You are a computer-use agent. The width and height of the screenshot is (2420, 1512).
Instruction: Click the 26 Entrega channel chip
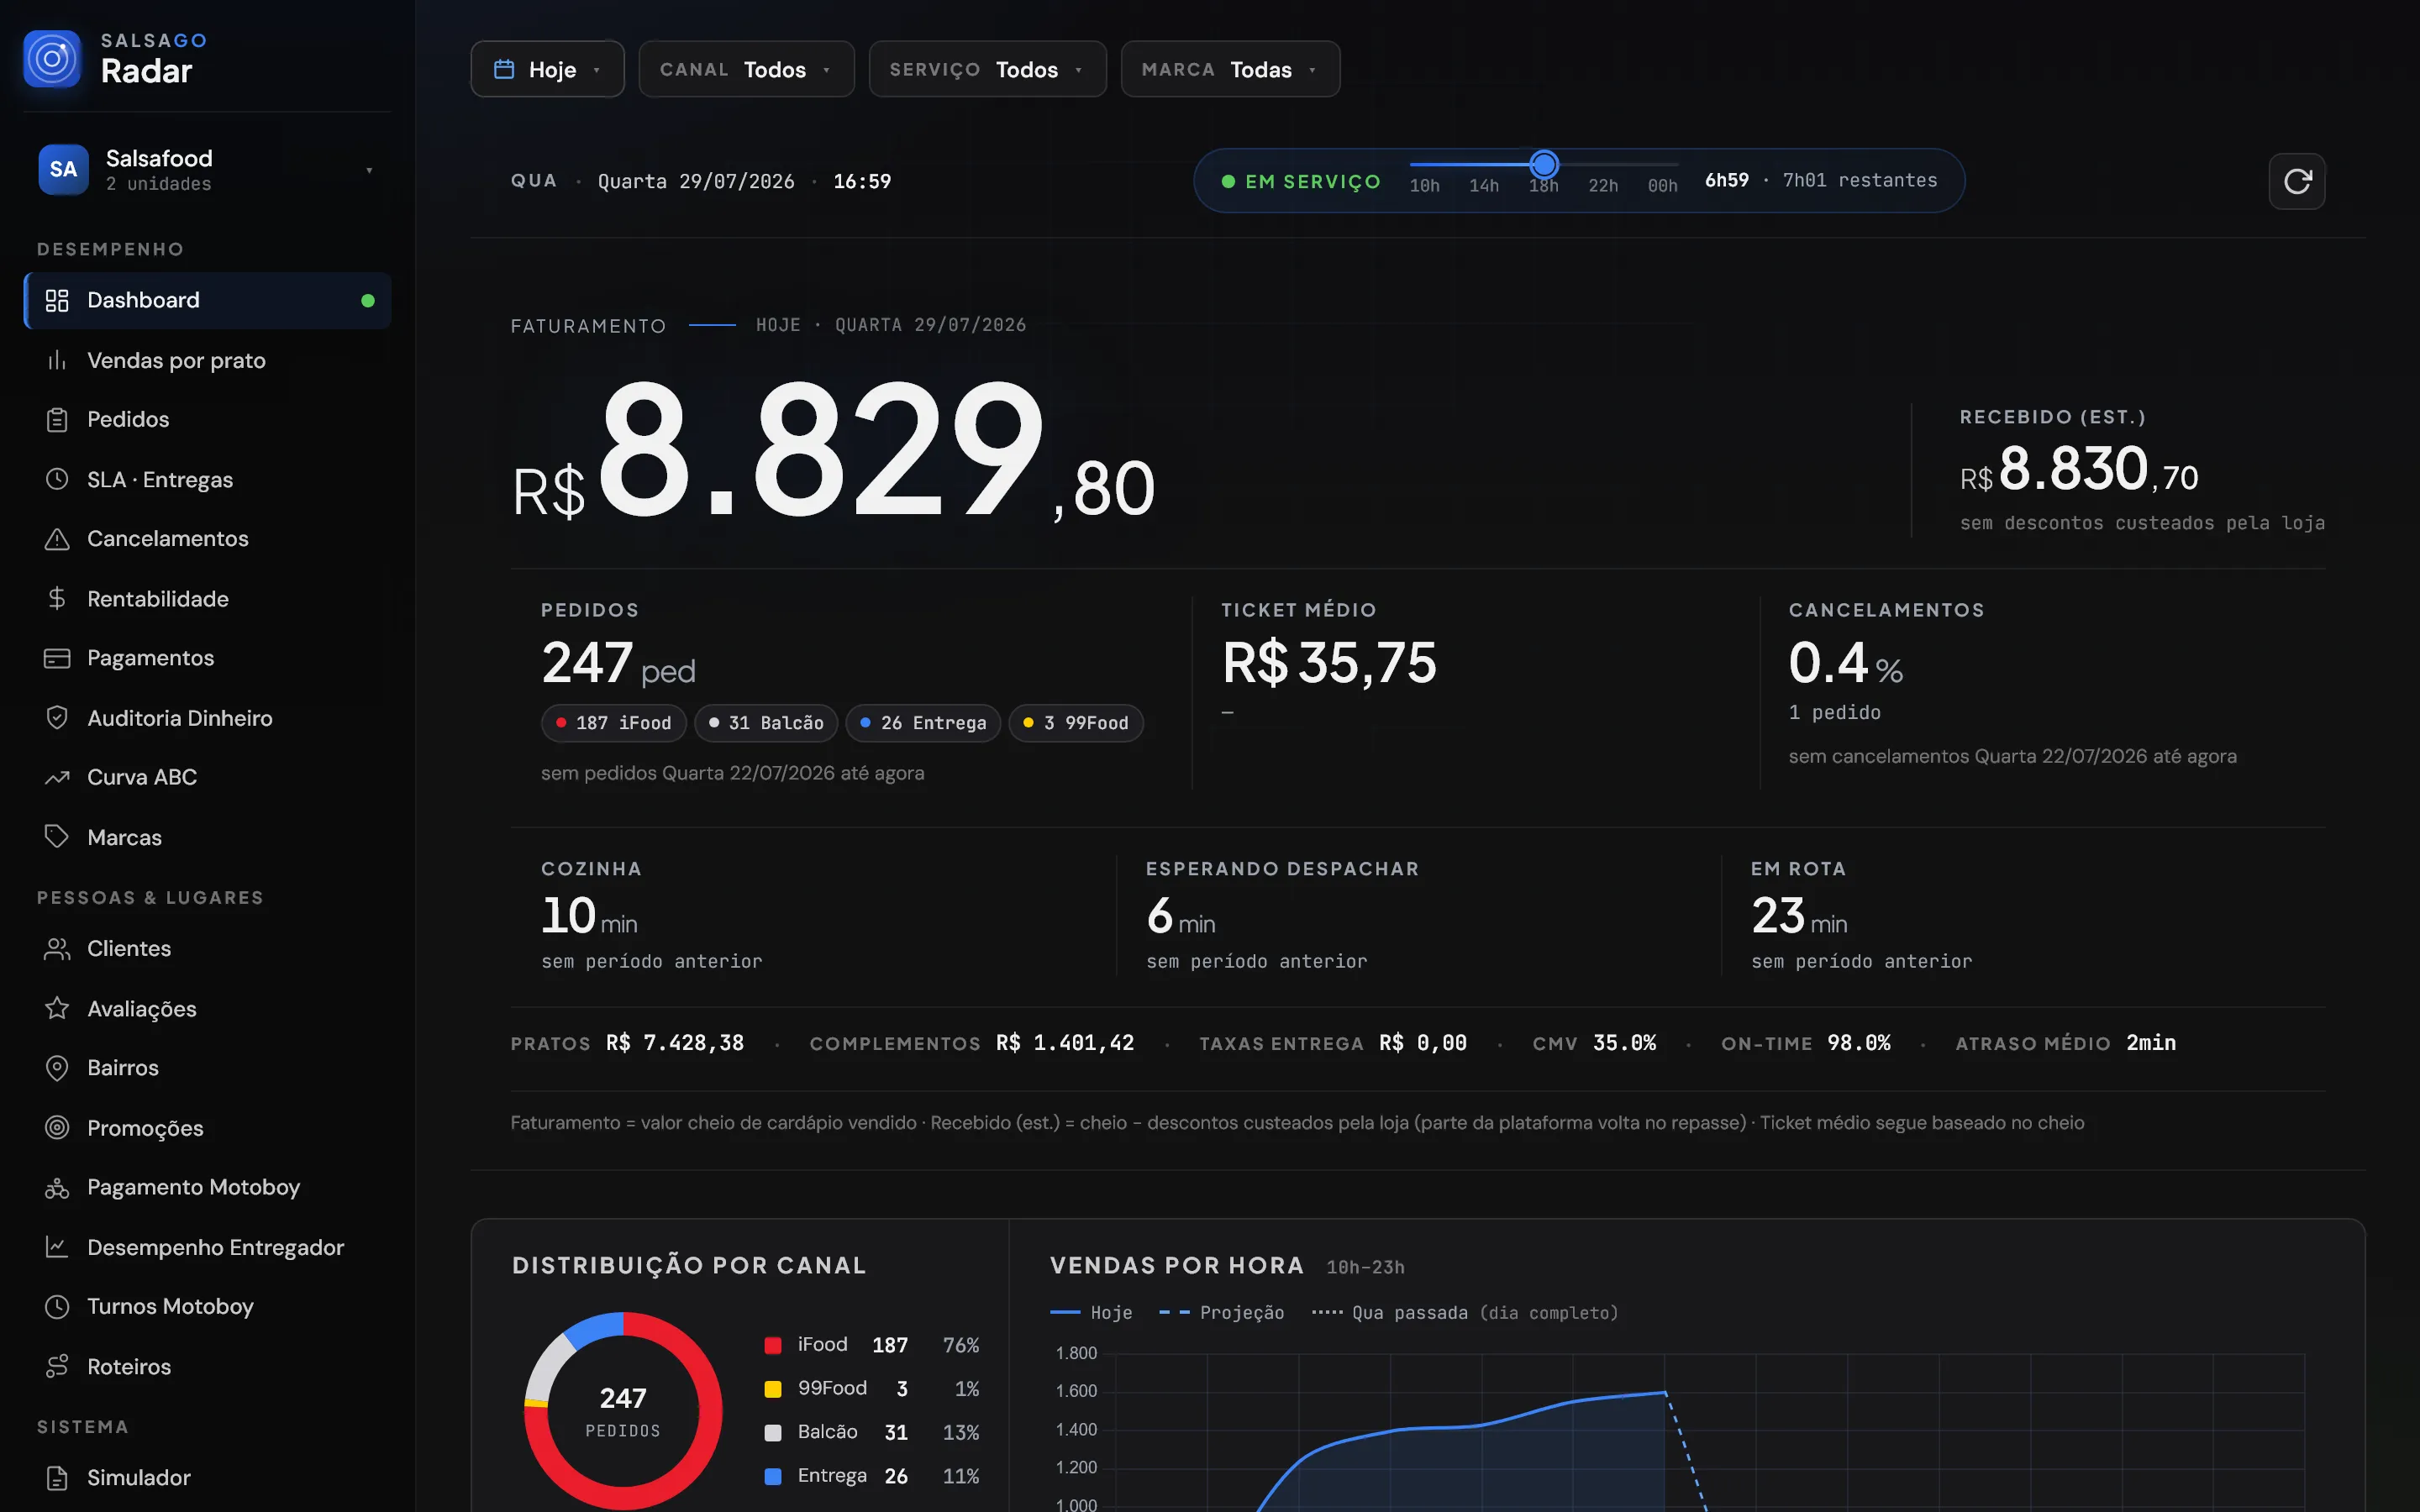923,723
